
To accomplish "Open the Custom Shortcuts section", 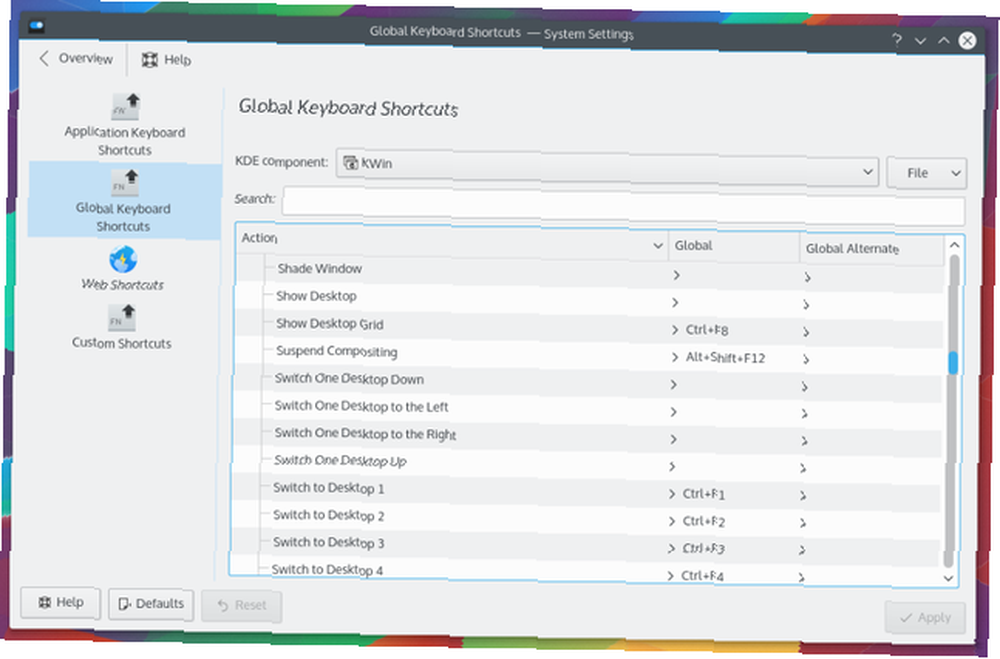I will (122, 327).
